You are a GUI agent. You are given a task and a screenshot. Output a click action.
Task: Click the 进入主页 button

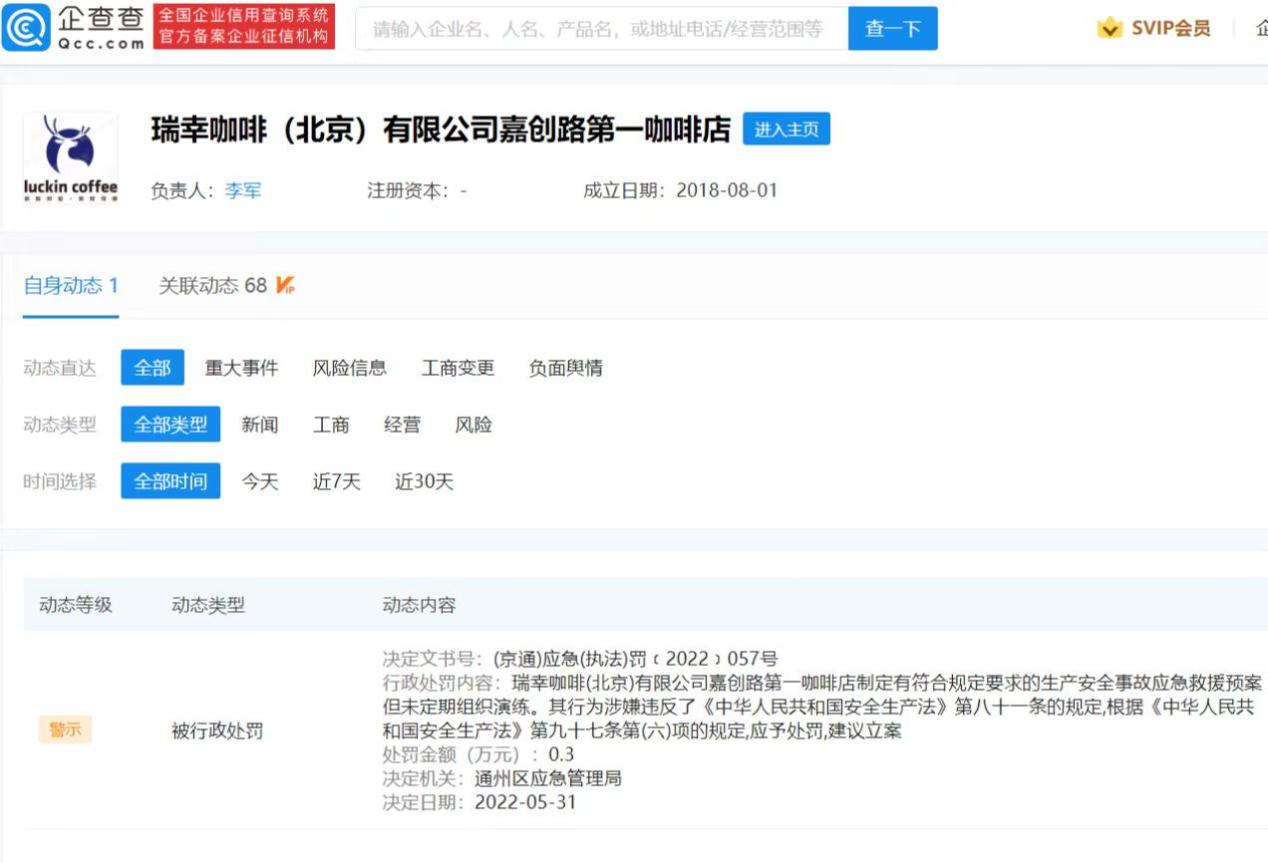click(786, 130)
